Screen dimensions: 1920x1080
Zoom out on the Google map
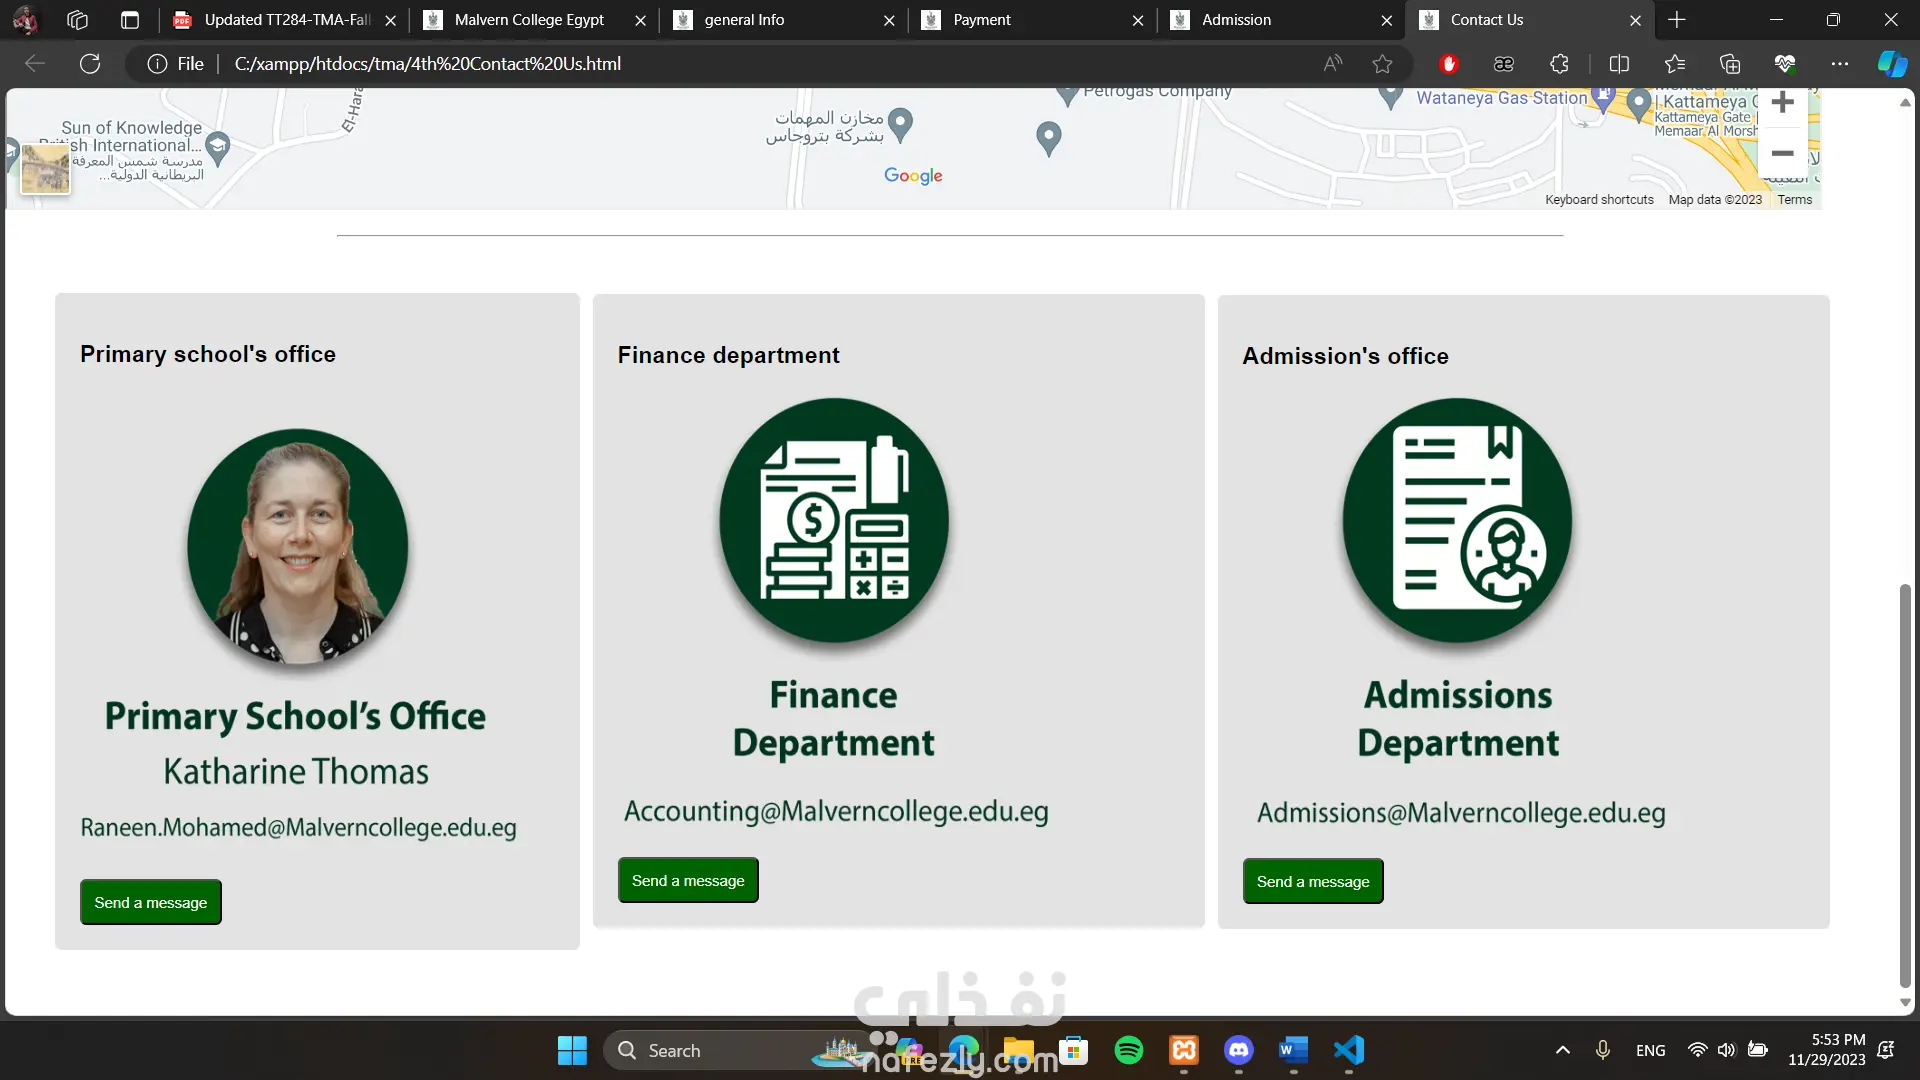click(1782, 153)
